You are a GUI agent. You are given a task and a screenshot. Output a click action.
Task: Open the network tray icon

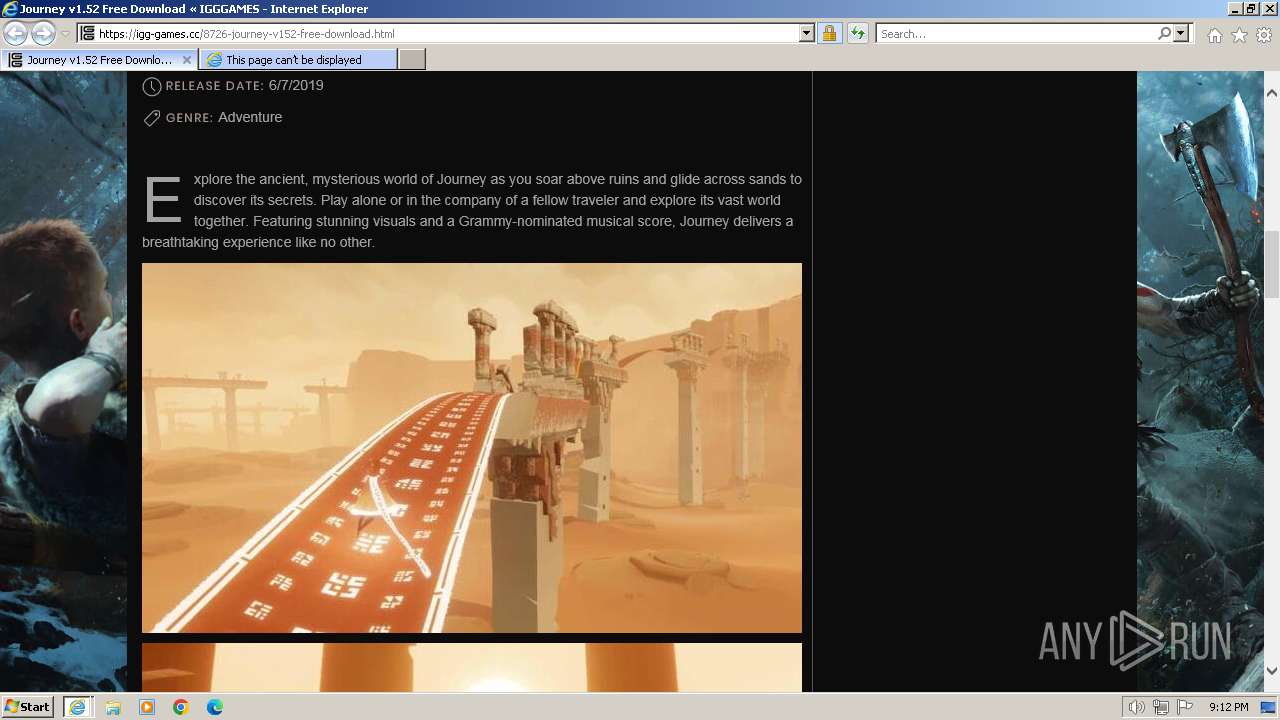click(1161, 707)
